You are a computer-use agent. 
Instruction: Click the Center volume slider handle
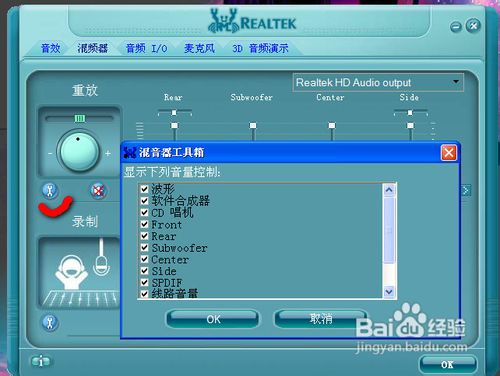point(332,125)
